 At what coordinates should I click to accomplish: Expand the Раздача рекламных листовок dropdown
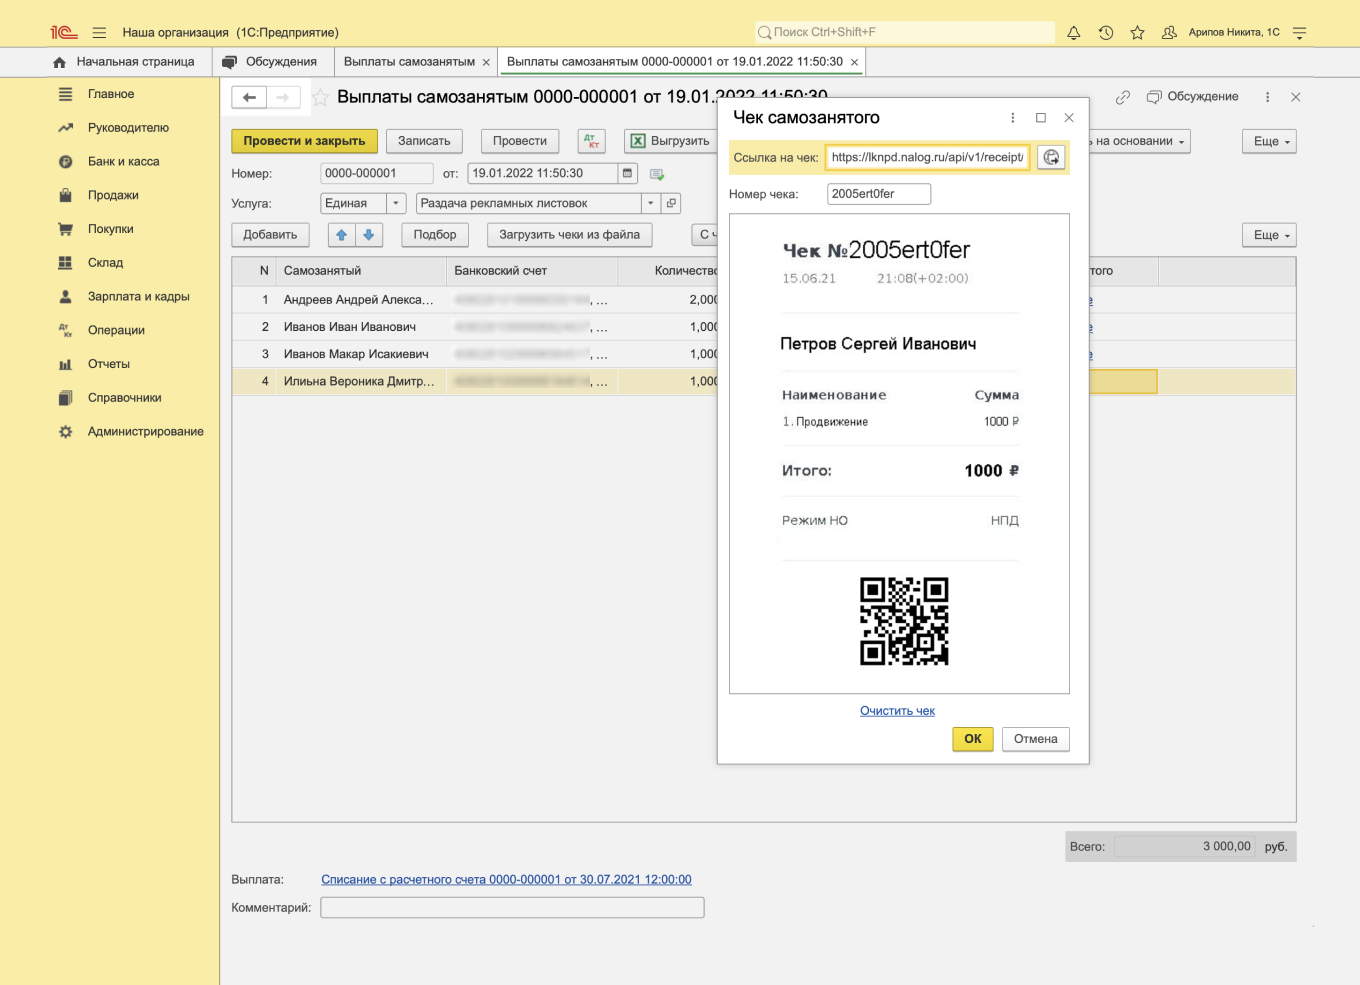[650, 203]
